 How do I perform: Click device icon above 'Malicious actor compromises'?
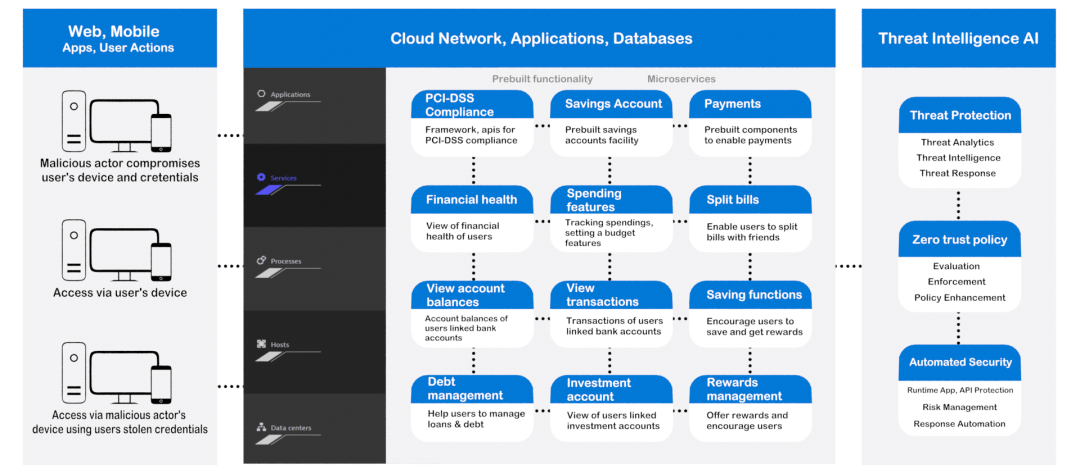pos(116,121)
